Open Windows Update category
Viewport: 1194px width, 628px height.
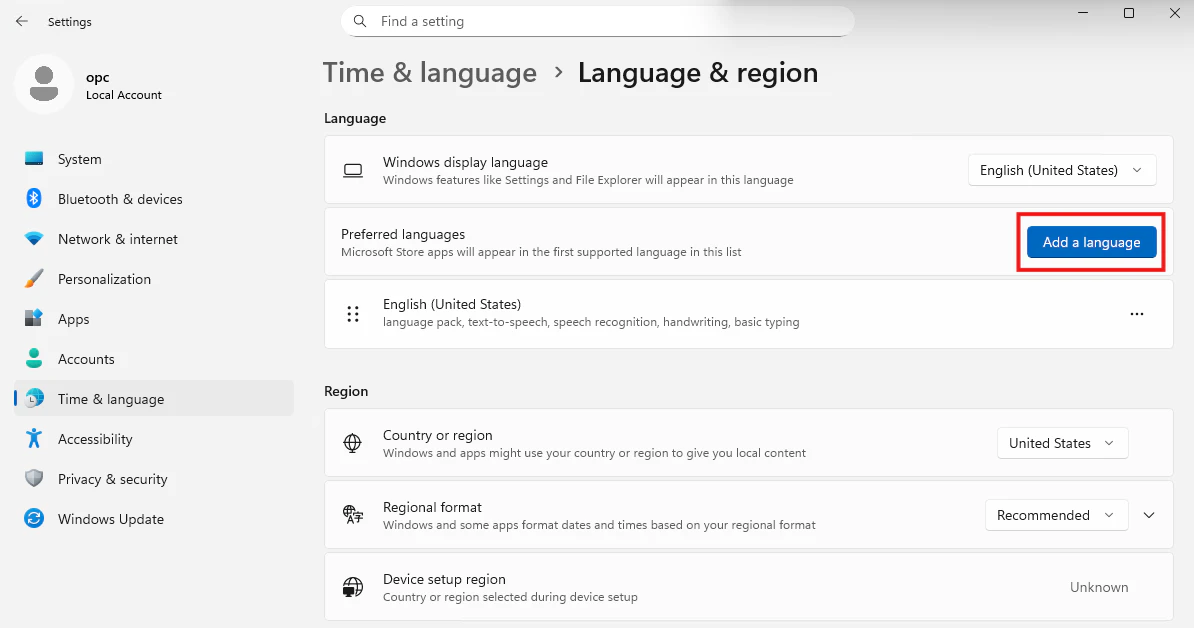click(x=154, y=518)
